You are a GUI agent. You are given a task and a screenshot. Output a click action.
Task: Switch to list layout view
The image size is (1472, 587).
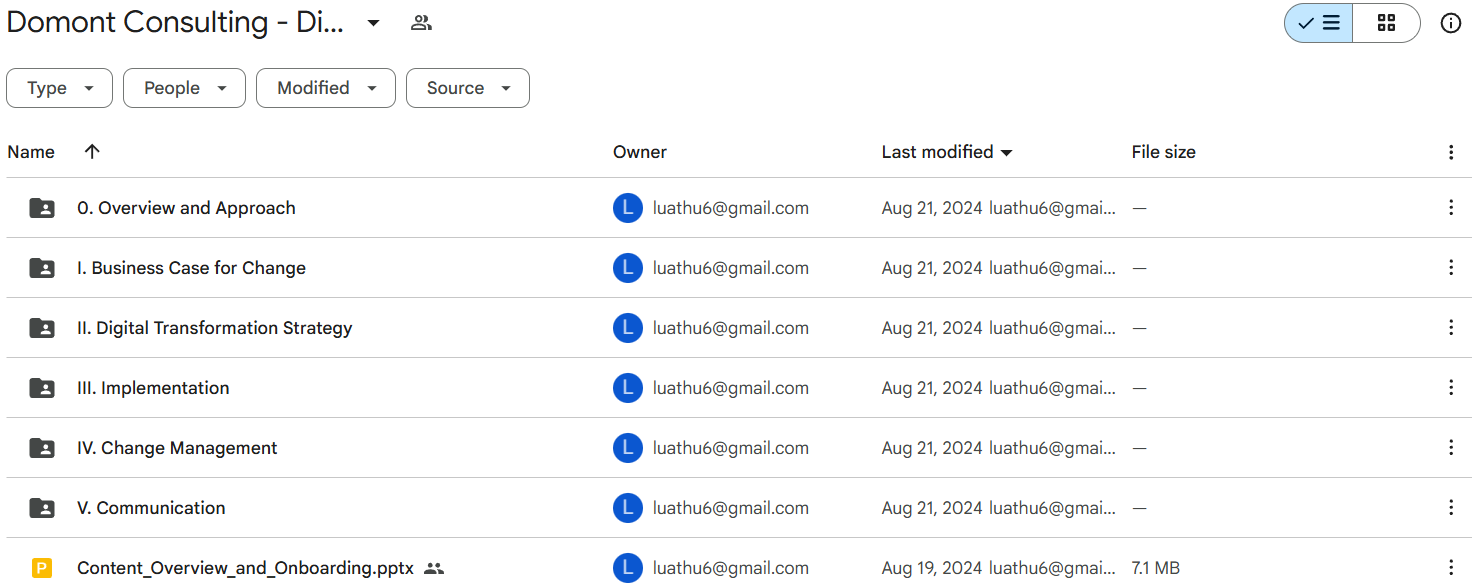1319,23
